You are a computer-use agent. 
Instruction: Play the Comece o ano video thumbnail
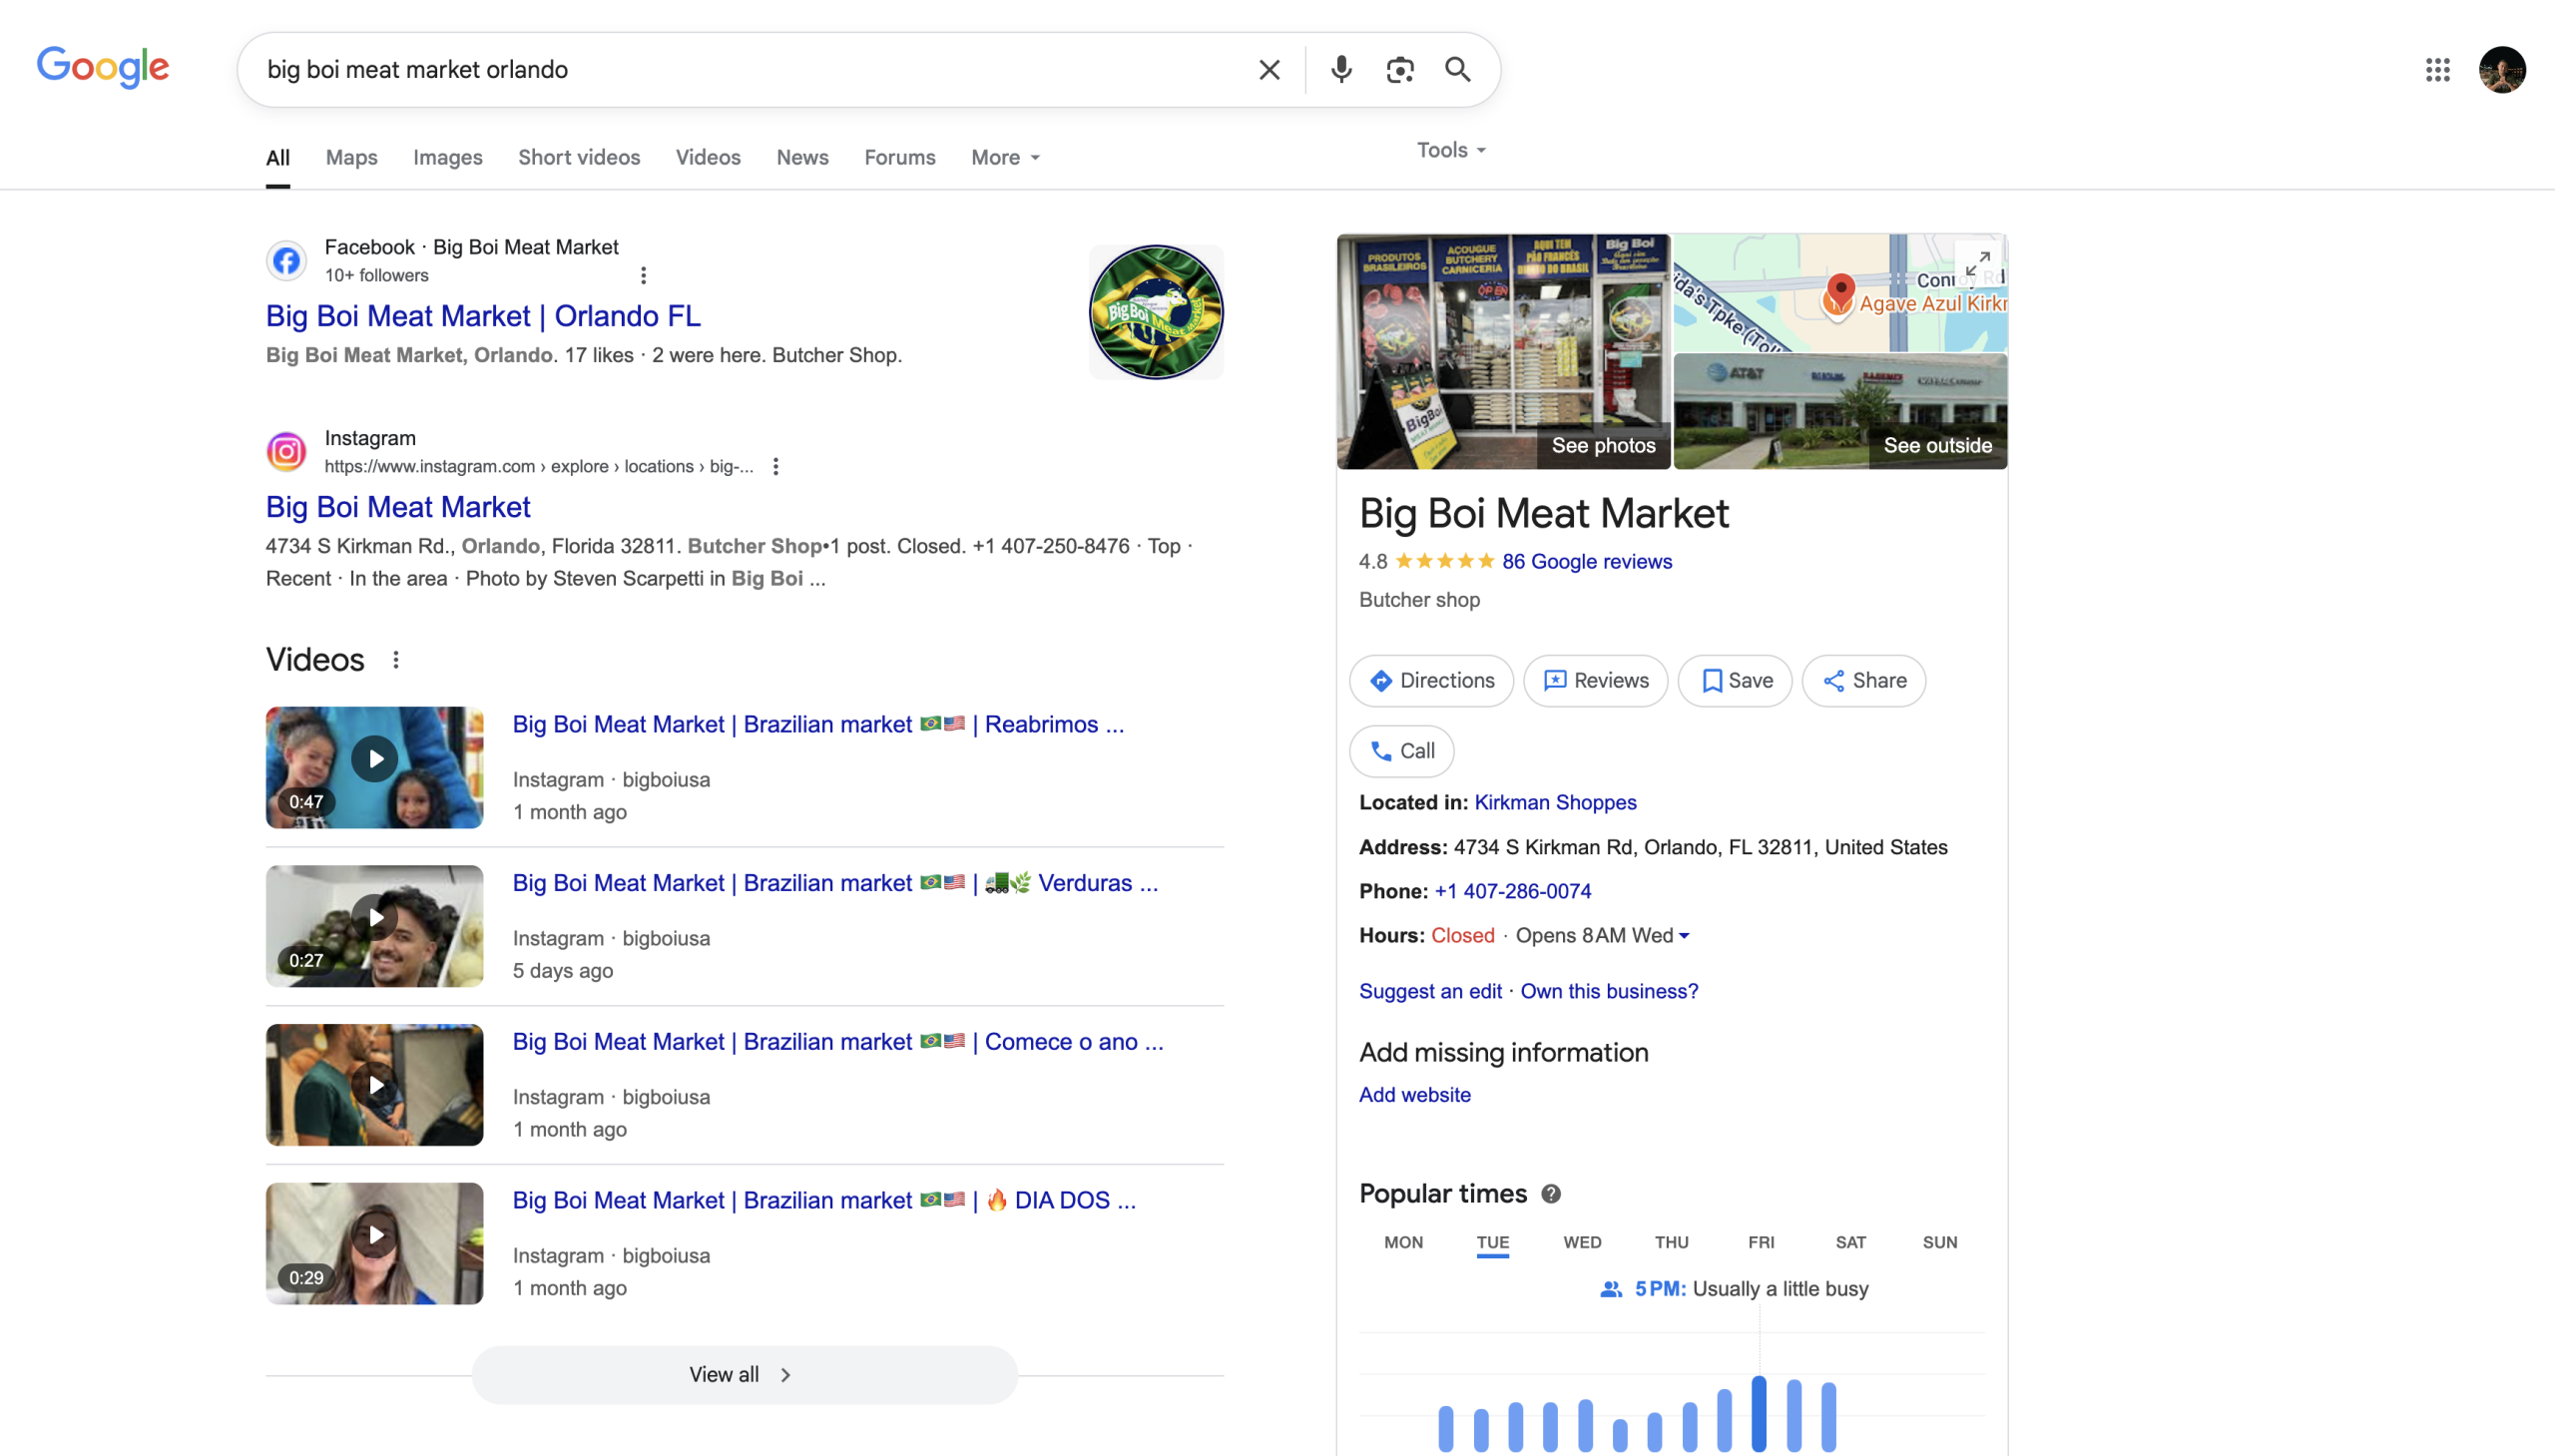pyautogui.click(x=374, y=1084)
